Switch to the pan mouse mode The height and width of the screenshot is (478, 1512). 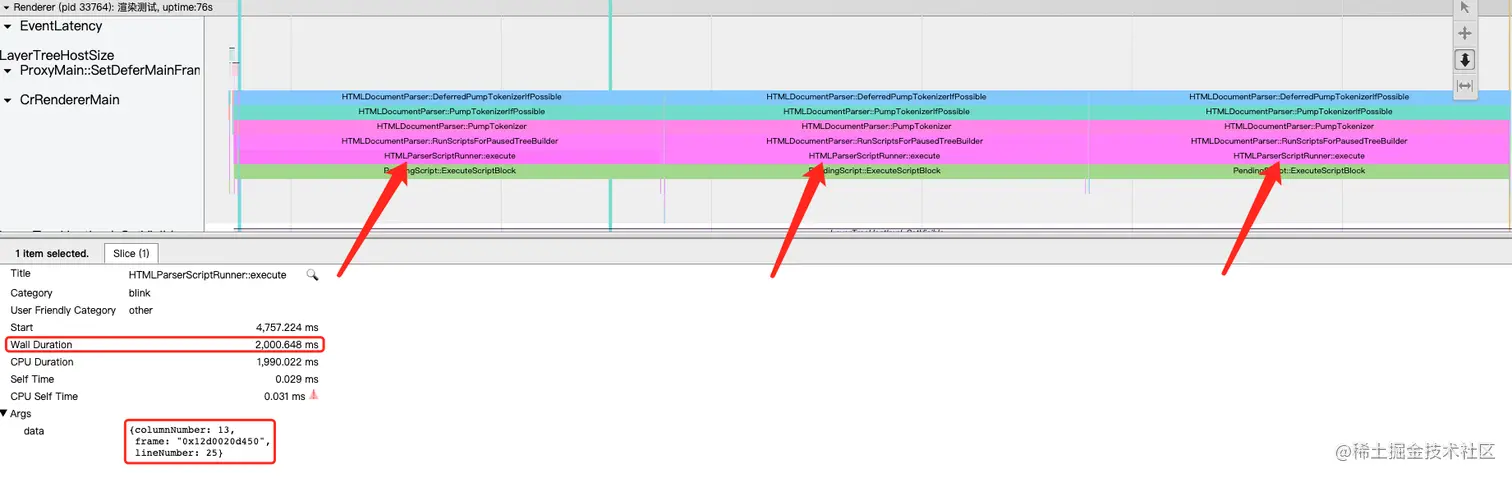[1465, 33]
